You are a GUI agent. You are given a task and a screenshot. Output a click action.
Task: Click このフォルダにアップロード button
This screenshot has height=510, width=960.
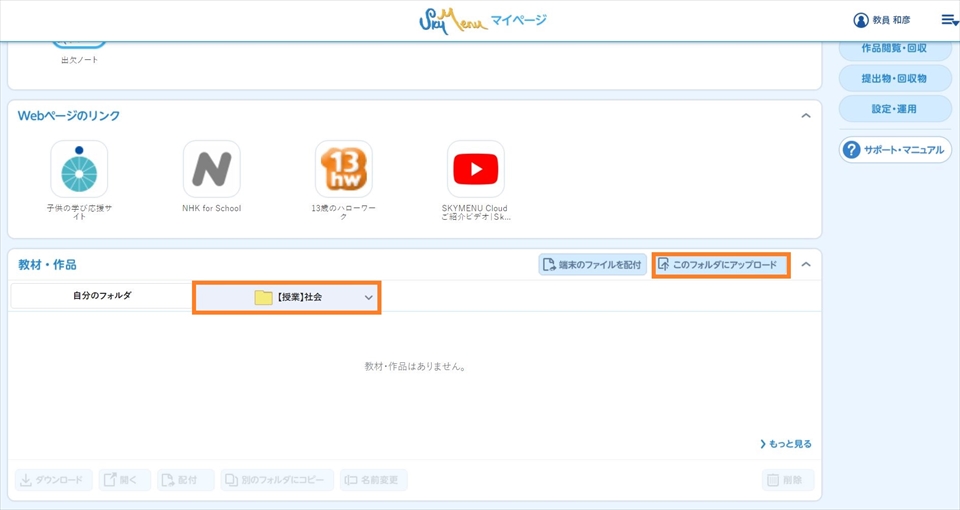coord(720,265)
